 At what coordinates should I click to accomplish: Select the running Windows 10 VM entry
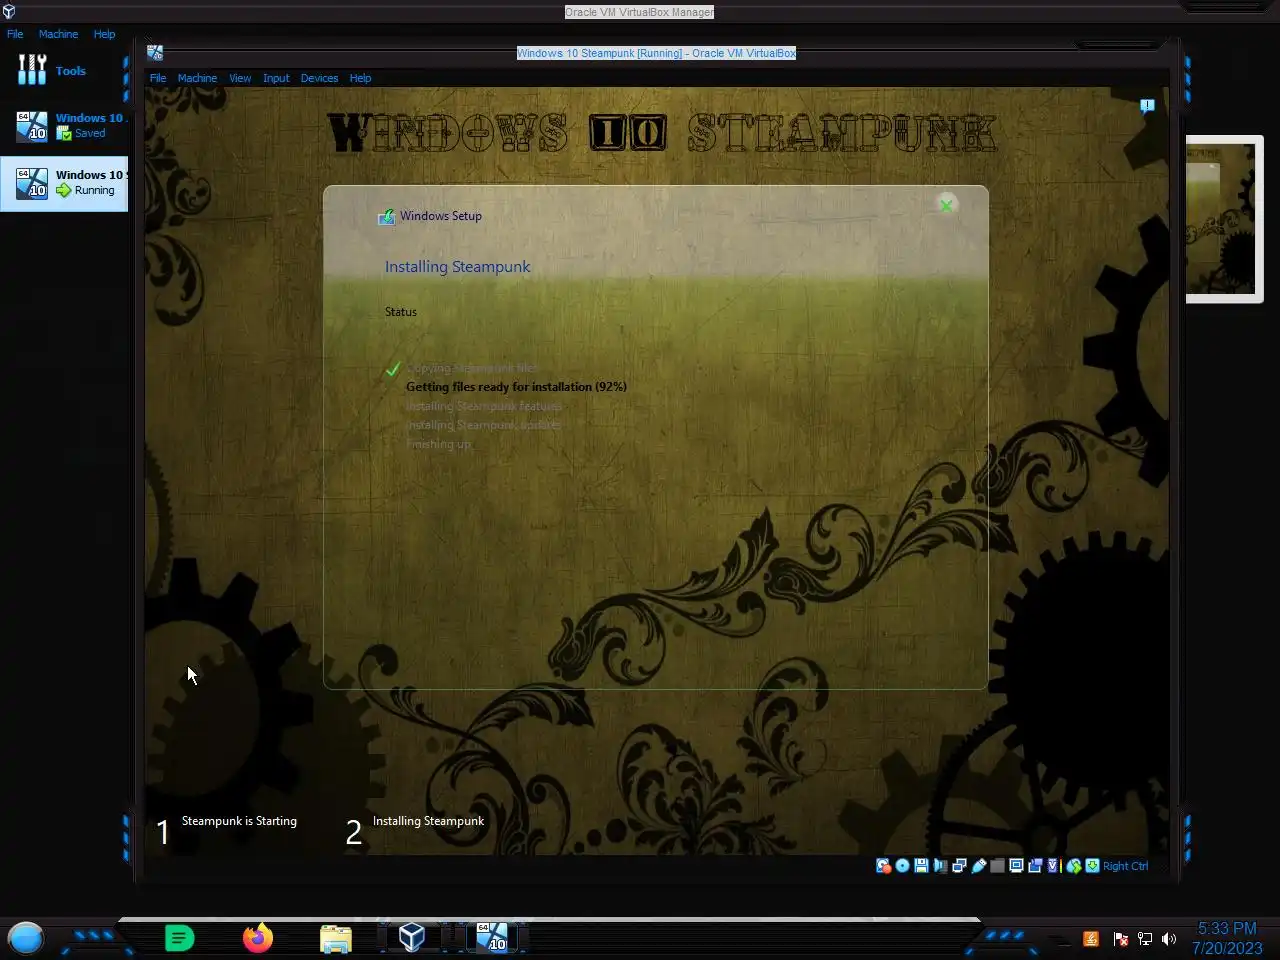pos(64,183)
